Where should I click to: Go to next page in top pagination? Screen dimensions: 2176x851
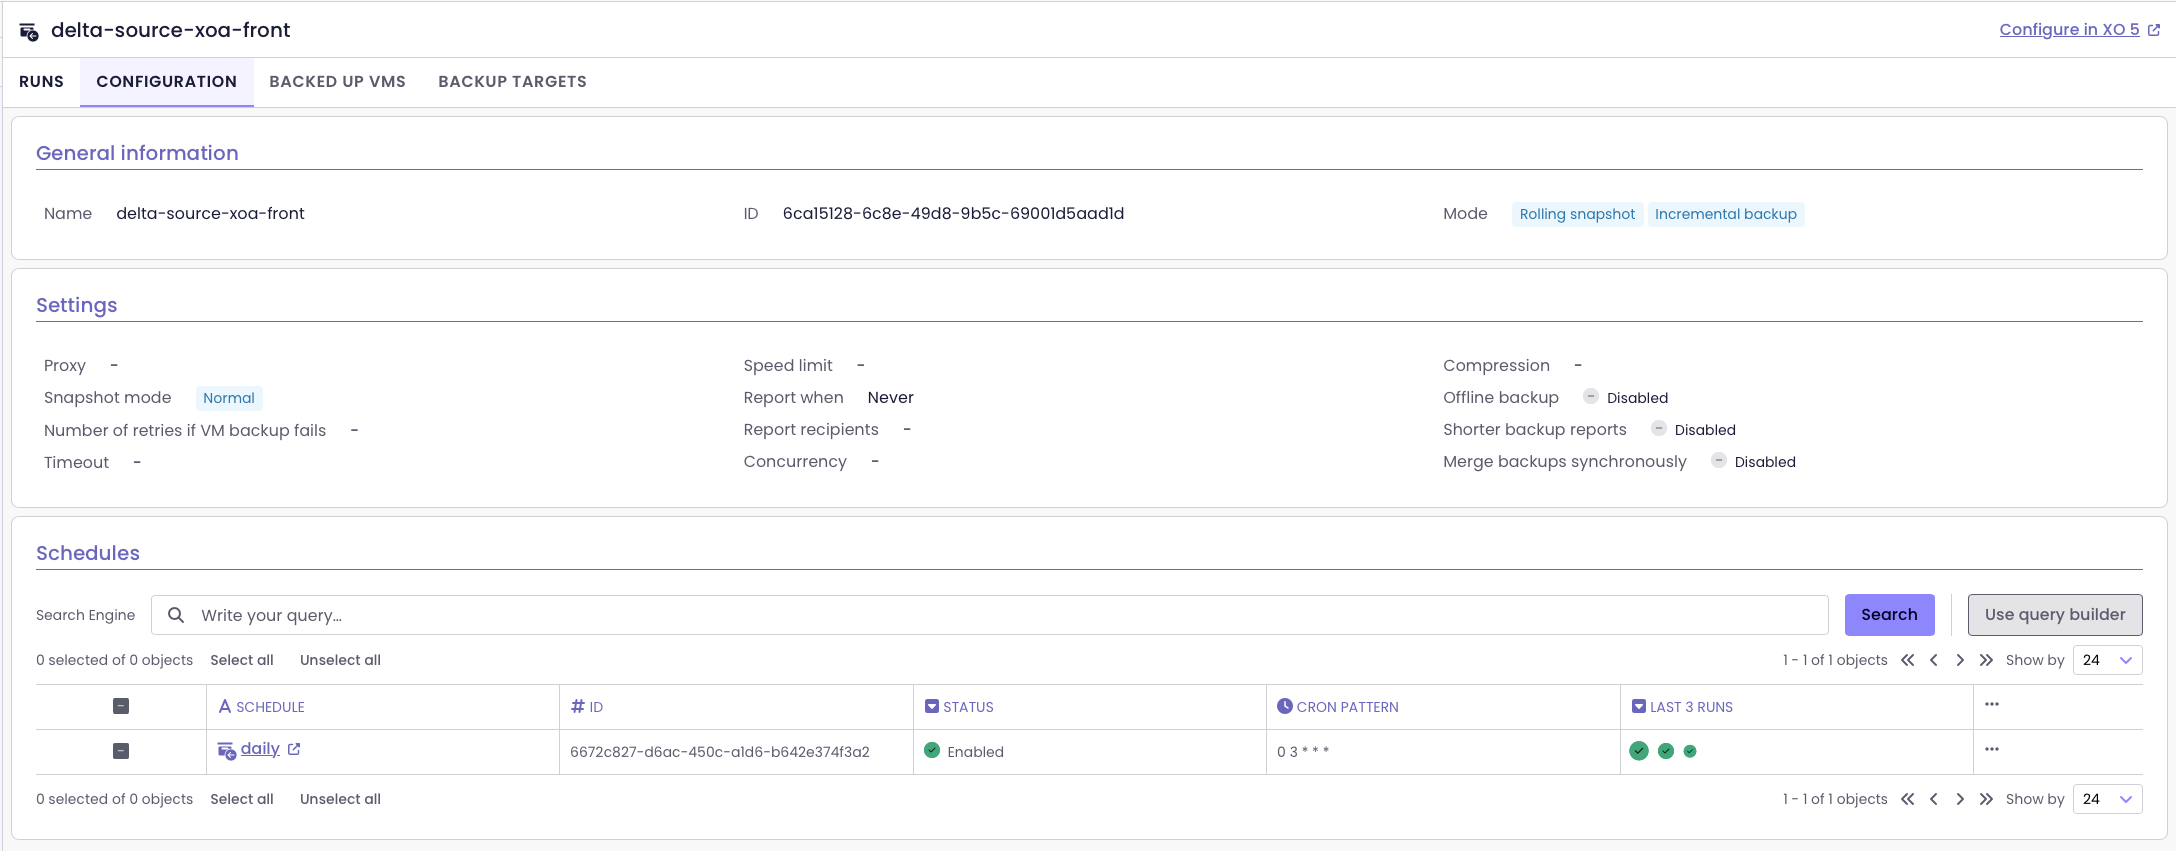click(1960, 660)
